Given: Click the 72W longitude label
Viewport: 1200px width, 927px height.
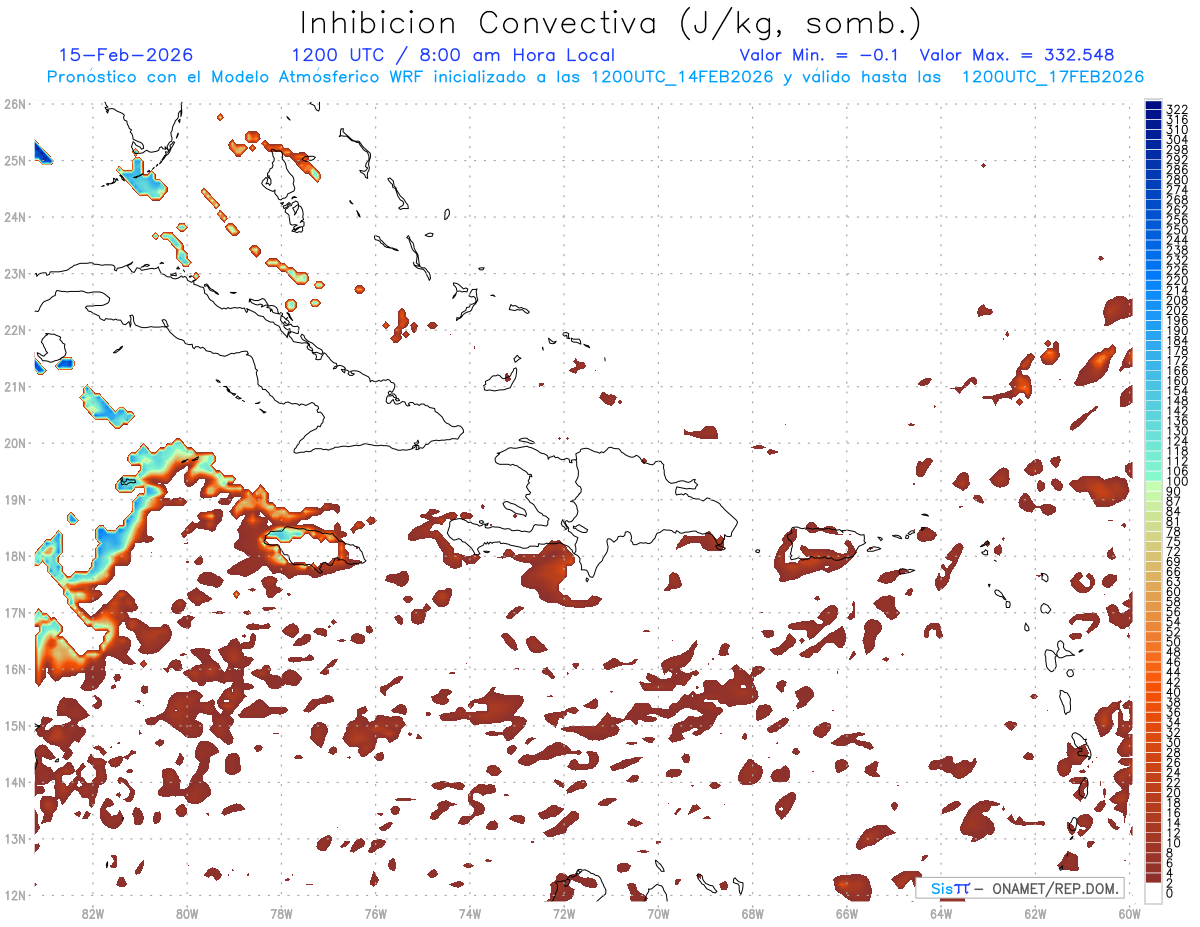Looking at the screenshot, I should pos(564,913).
